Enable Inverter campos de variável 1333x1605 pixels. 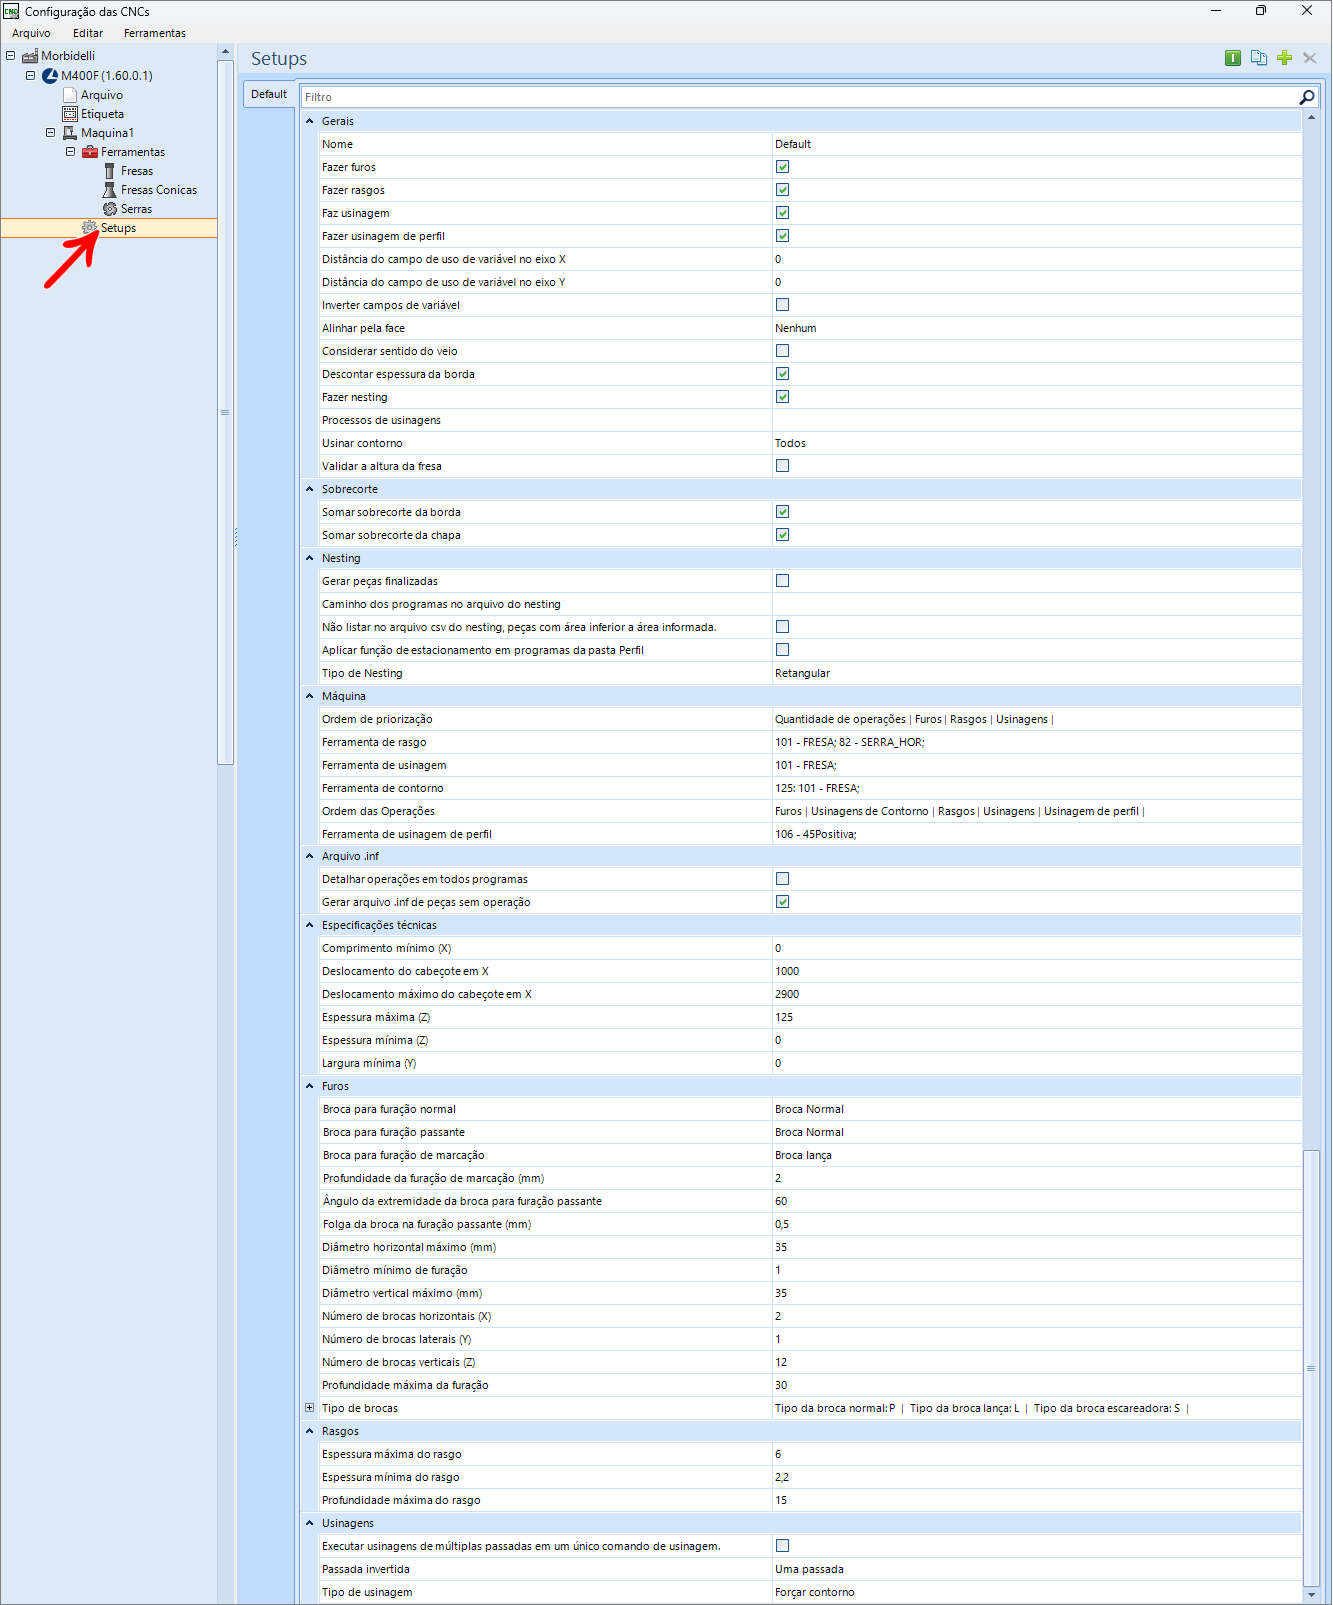(783, 305)
